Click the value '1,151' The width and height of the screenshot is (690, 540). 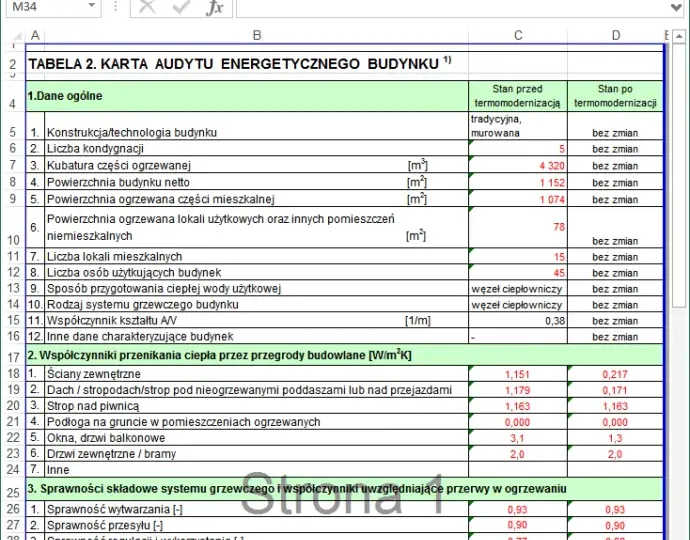[517, 375]
